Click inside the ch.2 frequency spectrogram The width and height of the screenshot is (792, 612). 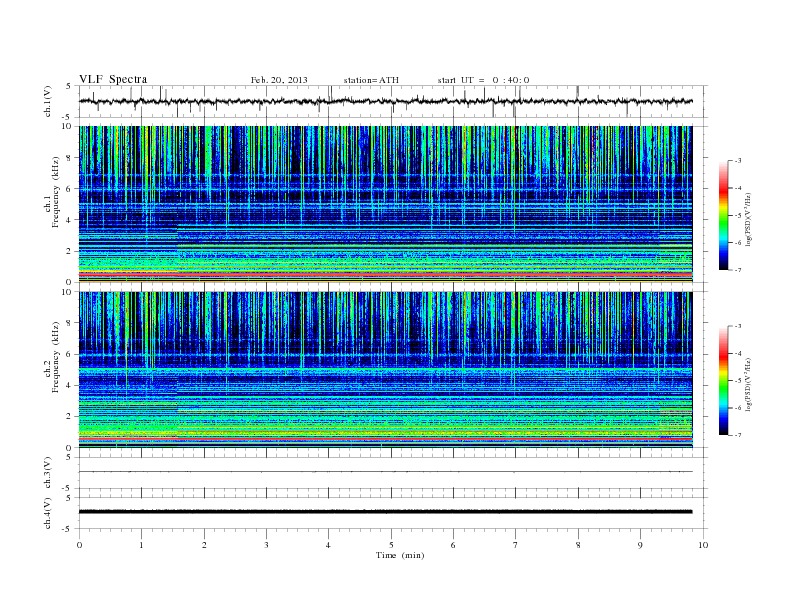385,370
